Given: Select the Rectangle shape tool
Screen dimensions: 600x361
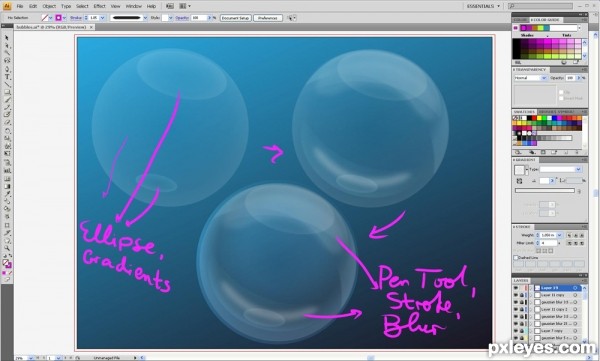Looking at the screenshot, I should 7,92.
